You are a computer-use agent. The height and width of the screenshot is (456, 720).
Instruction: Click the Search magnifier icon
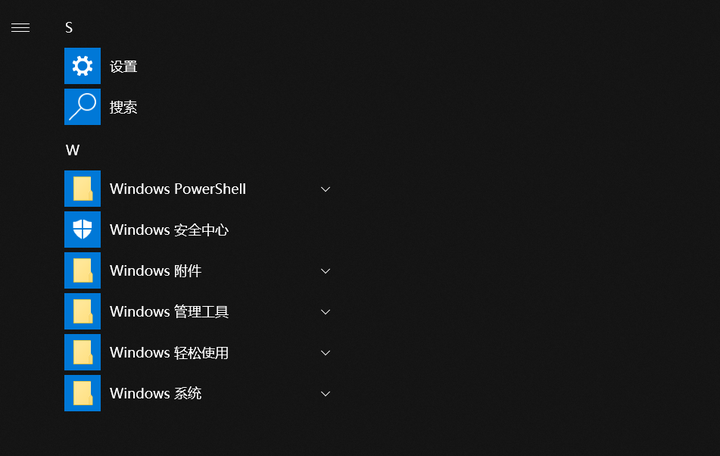point(83,107)
